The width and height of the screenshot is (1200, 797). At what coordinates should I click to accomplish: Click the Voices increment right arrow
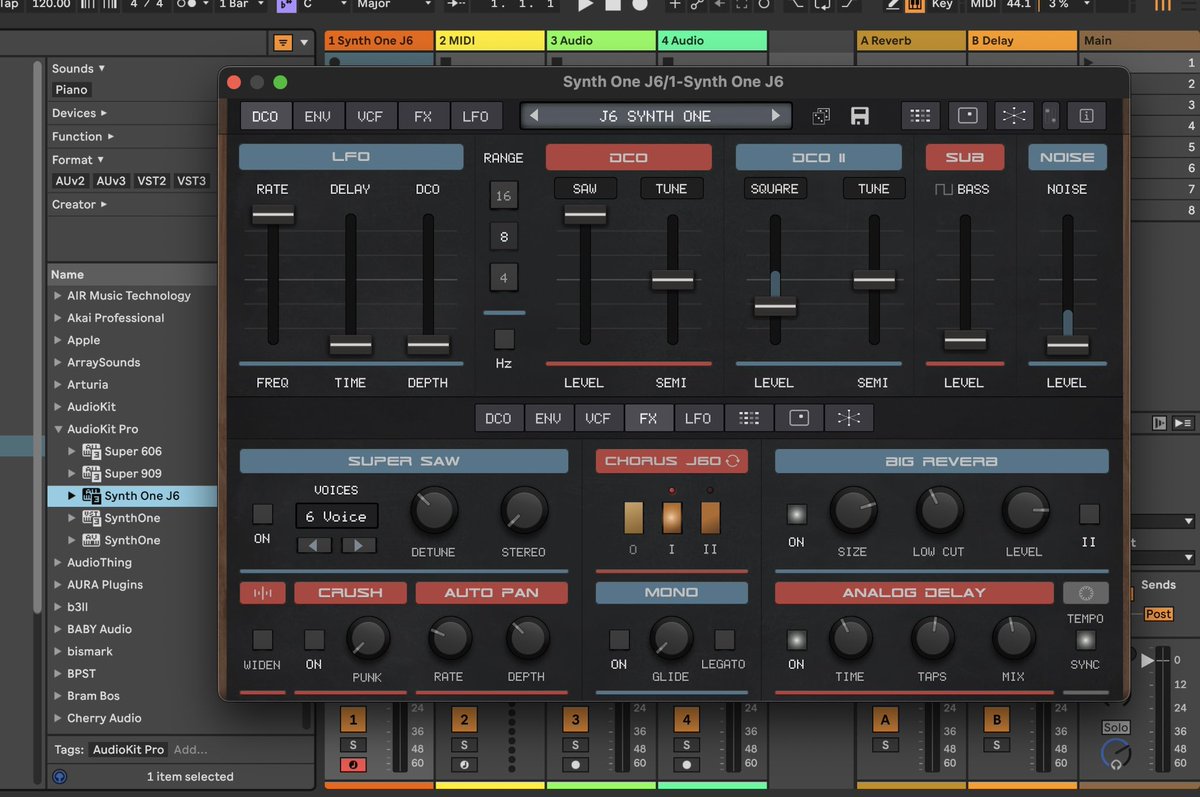[359, 546]
